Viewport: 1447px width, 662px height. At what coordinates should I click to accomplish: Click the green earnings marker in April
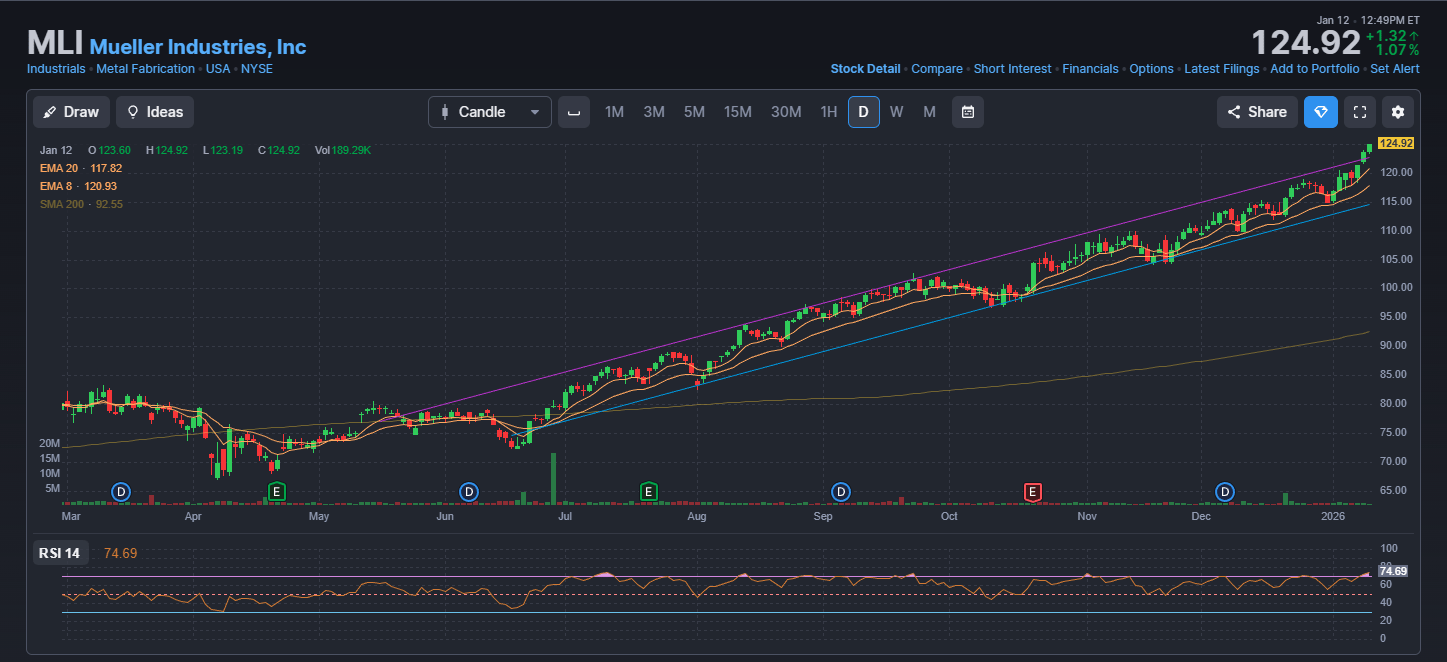pyautogui.click(x=277, y=491)
